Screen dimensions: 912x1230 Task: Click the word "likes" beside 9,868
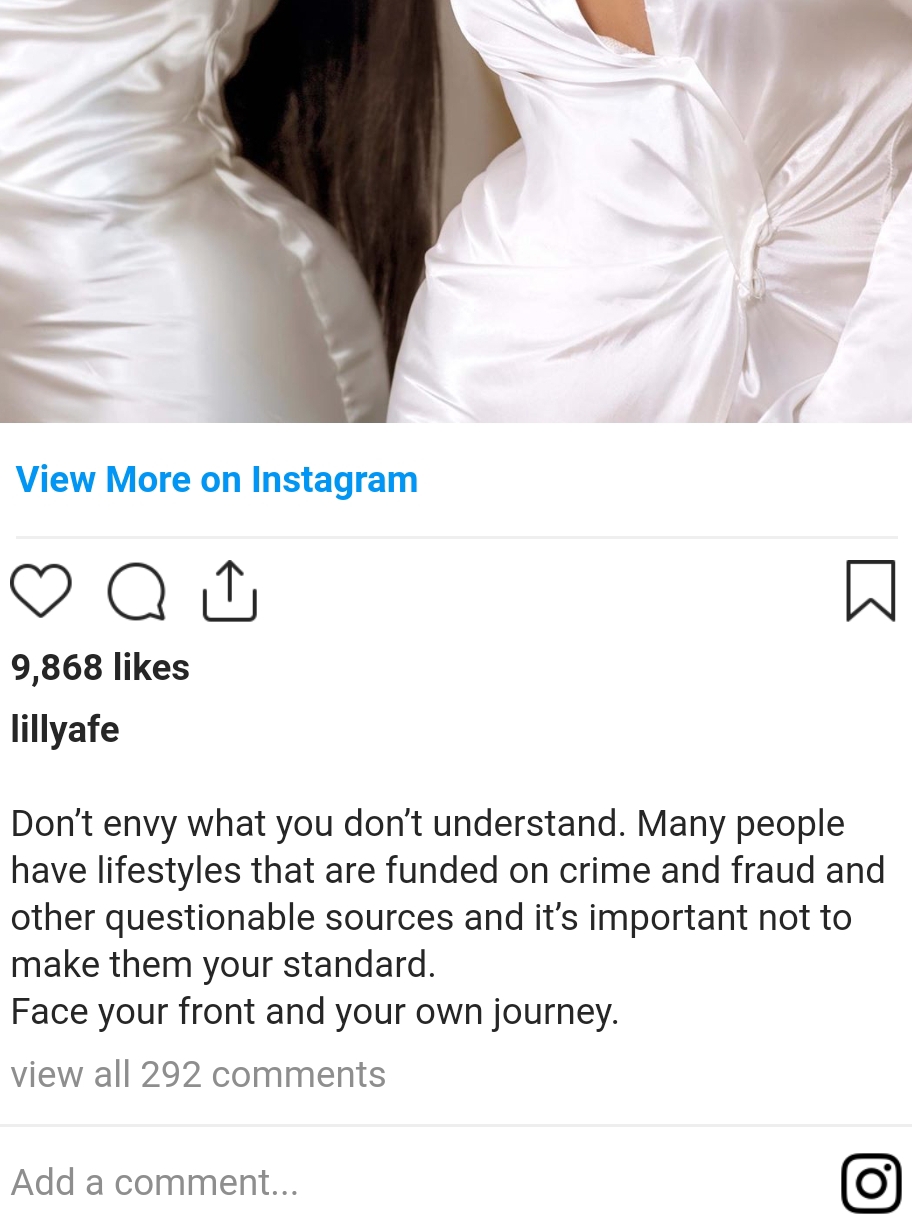[x=151, y=668]
